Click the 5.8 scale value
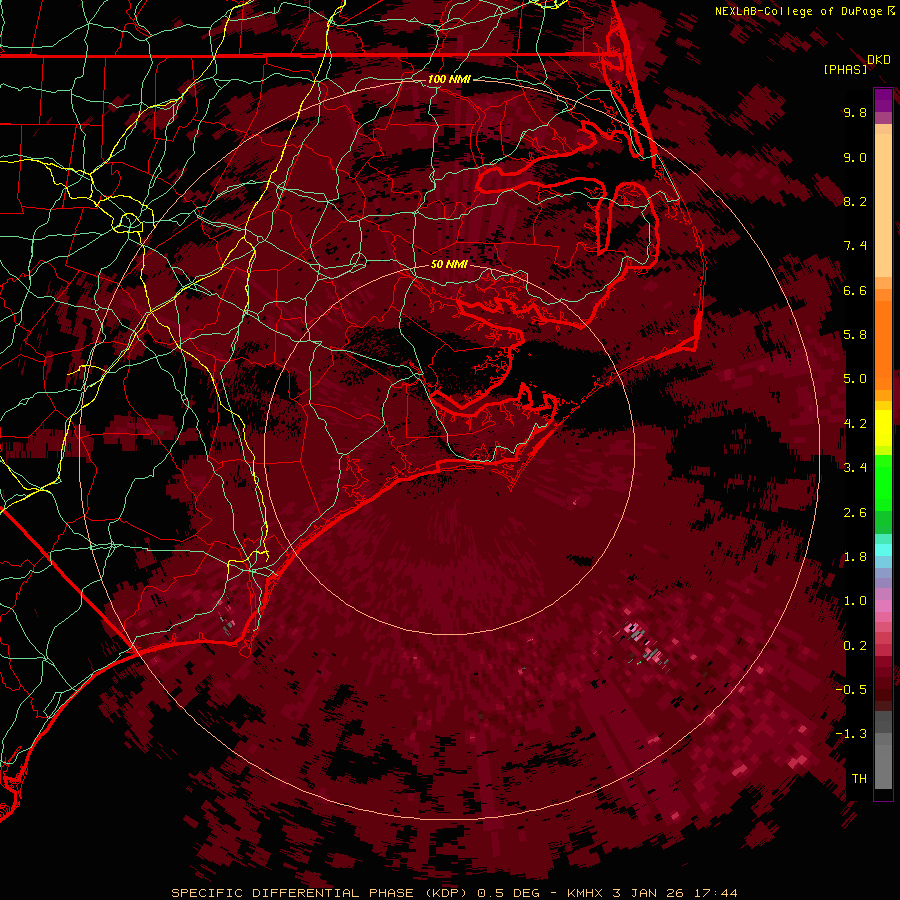 click(855, 335)
